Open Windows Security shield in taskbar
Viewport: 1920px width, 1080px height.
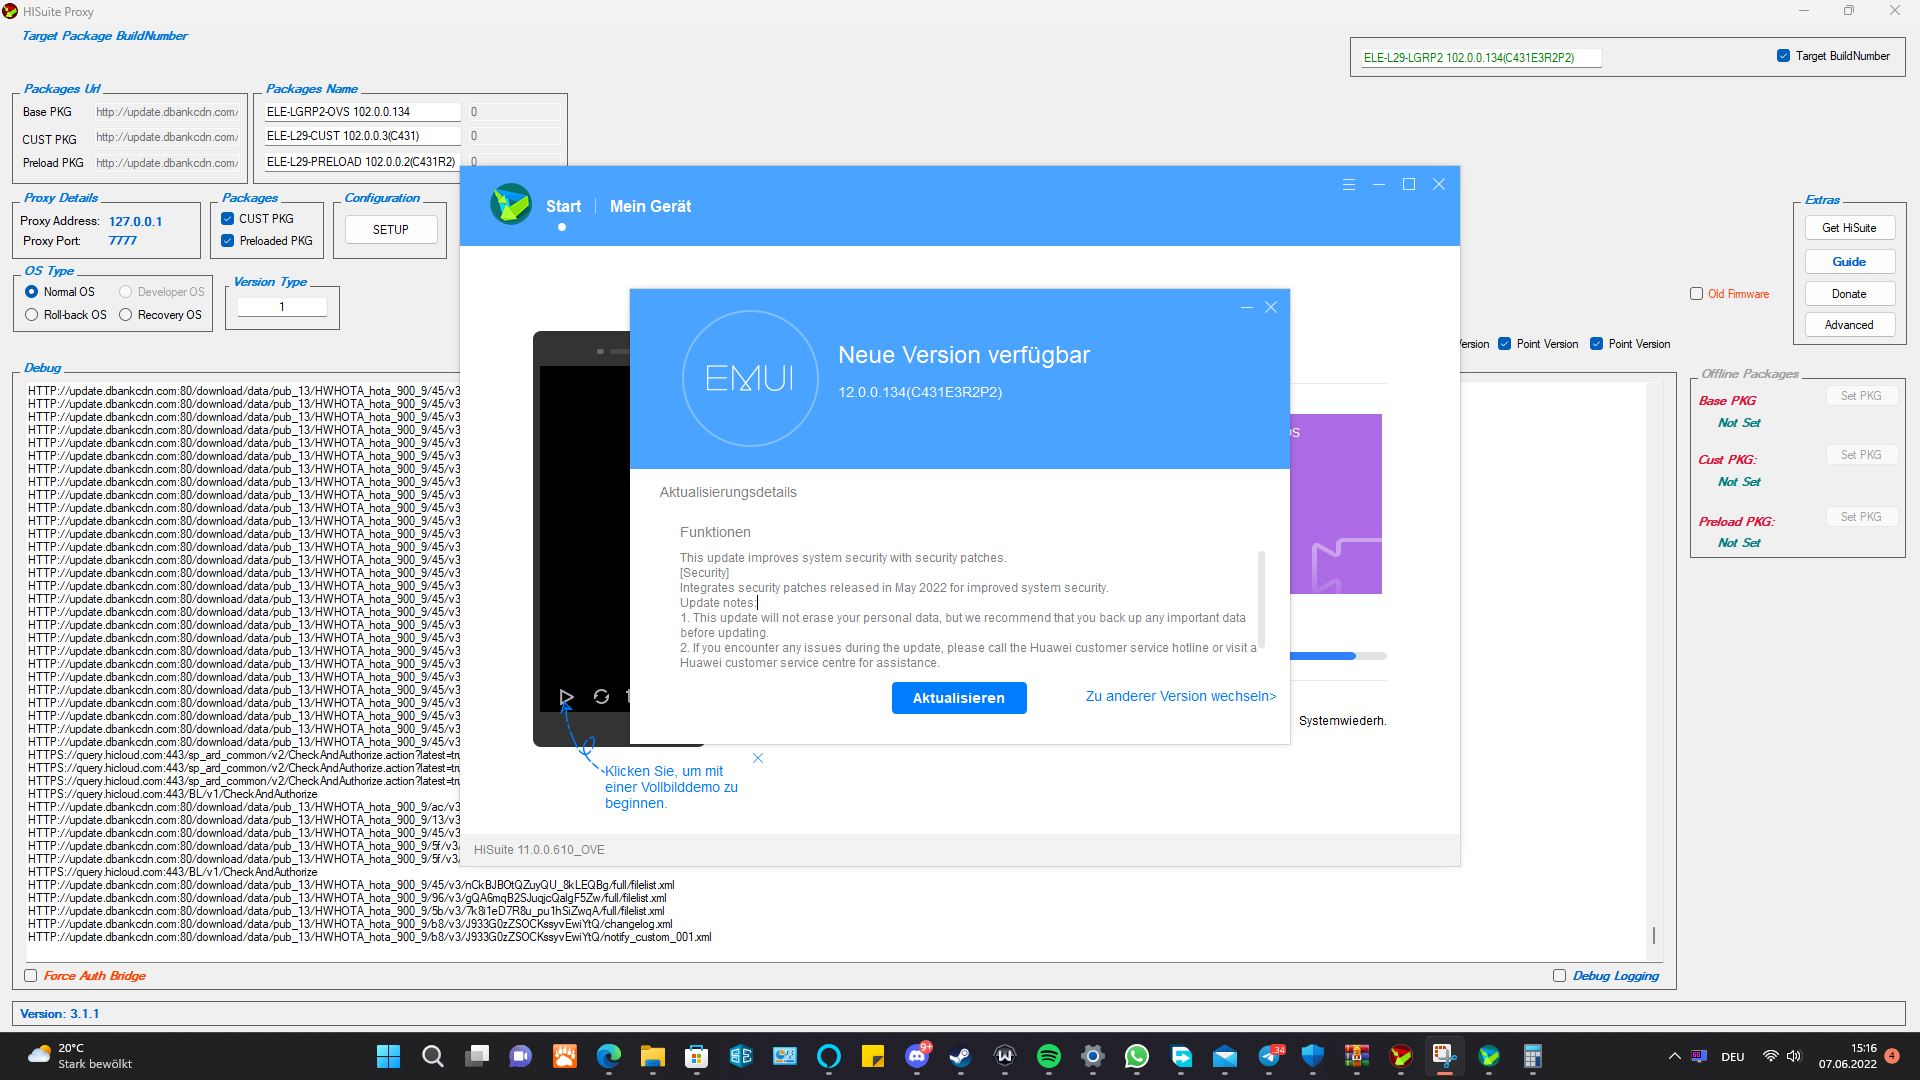coord(1313,1056)
